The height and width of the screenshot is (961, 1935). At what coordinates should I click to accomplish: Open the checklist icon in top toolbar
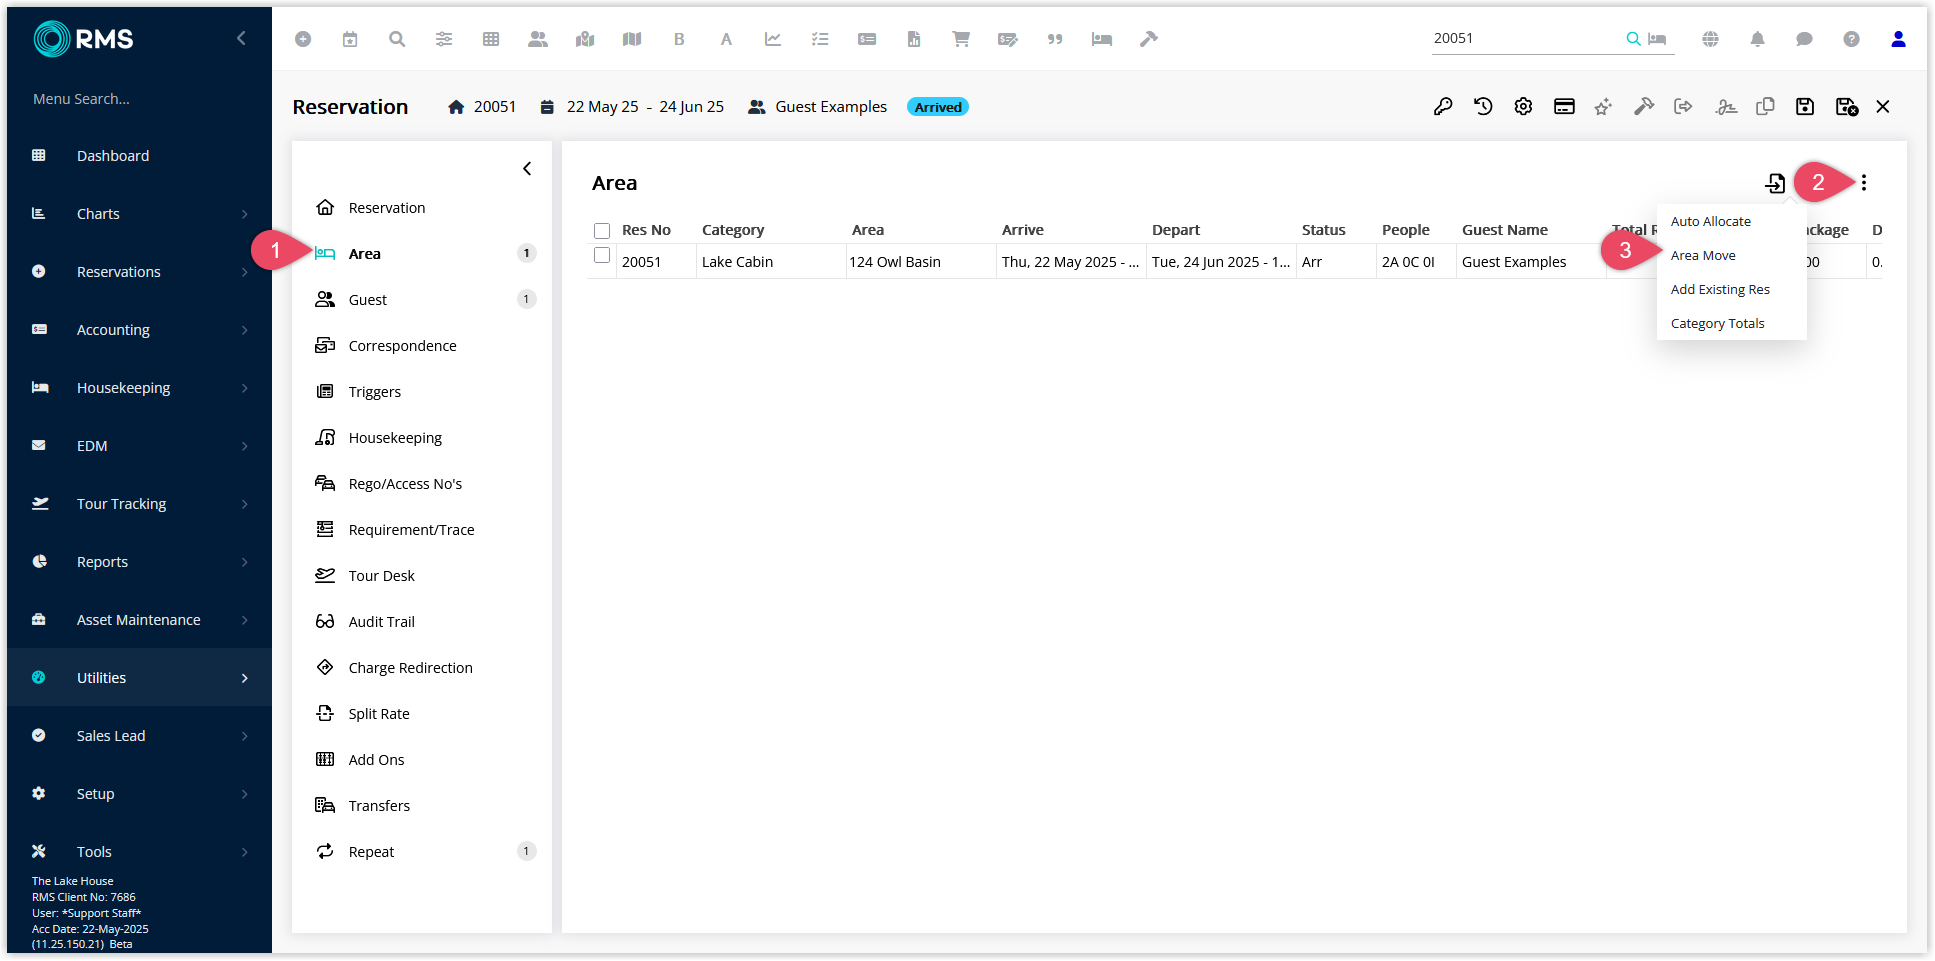(820, 39)
